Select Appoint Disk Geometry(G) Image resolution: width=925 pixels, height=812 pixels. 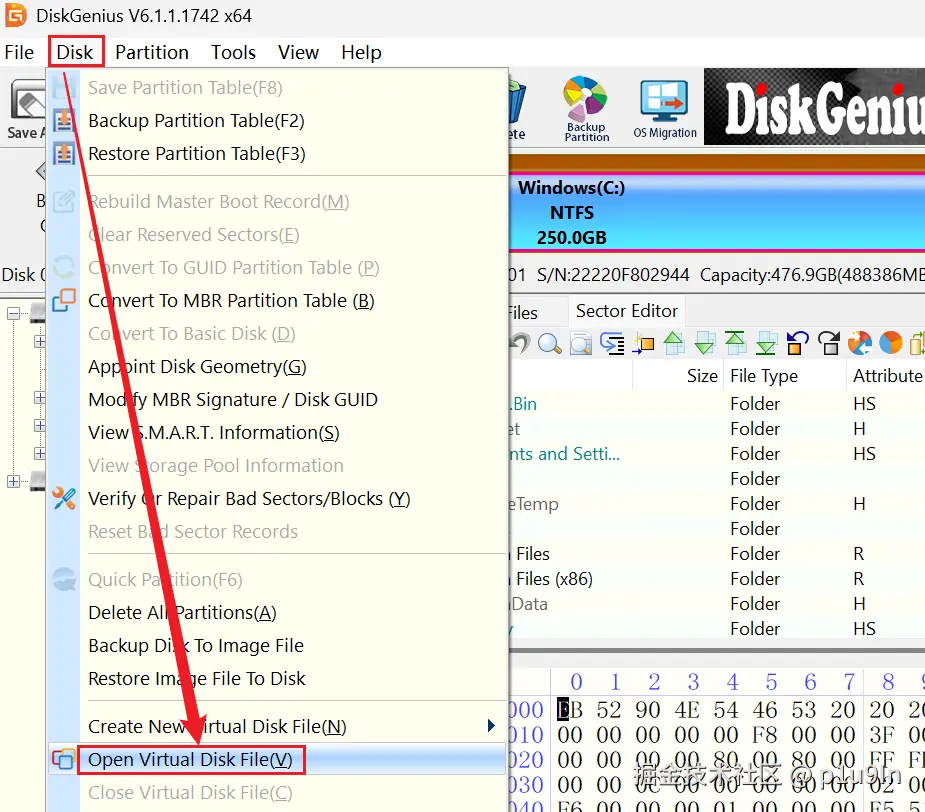pos(277,366)
